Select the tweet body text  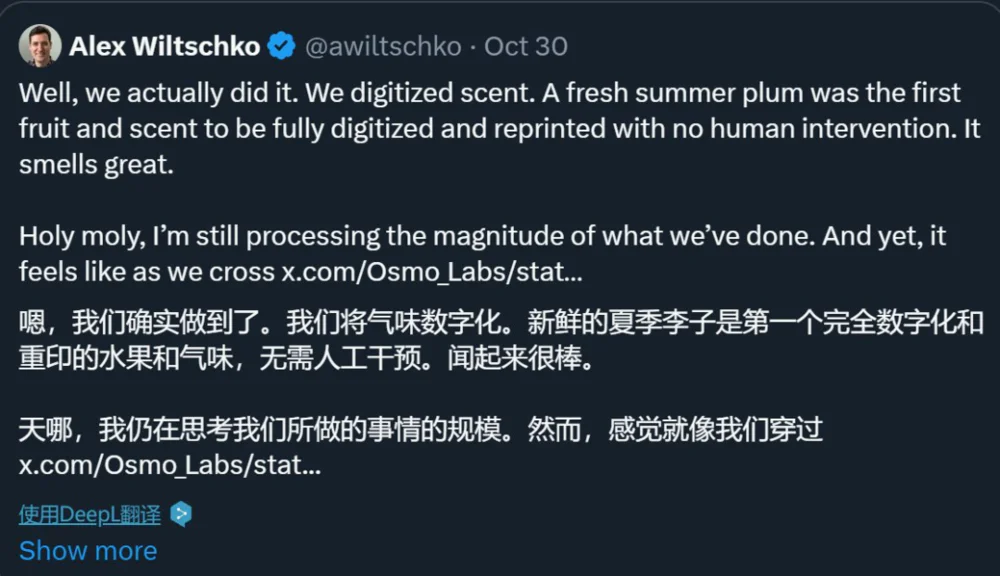[x=400, y=128]
